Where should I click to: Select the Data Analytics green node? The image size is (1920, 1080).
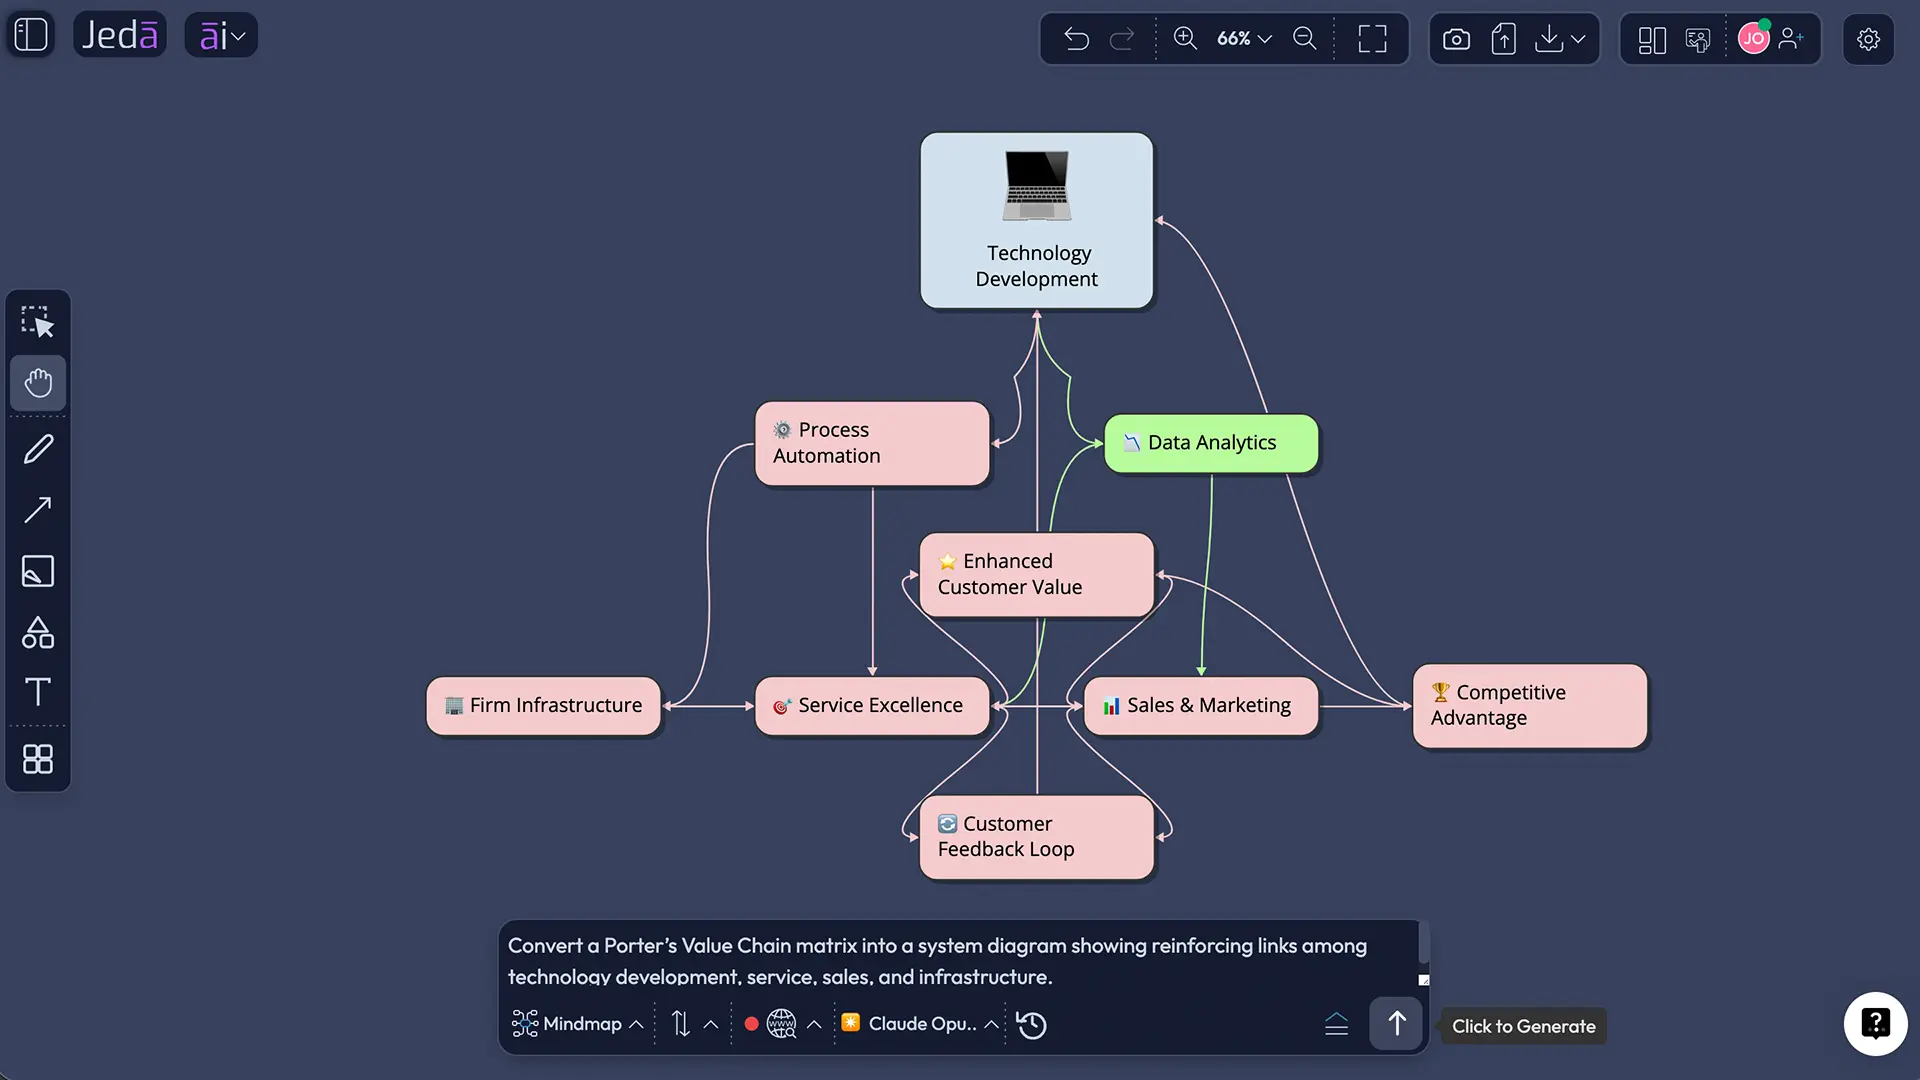(x=1211, y=443)
